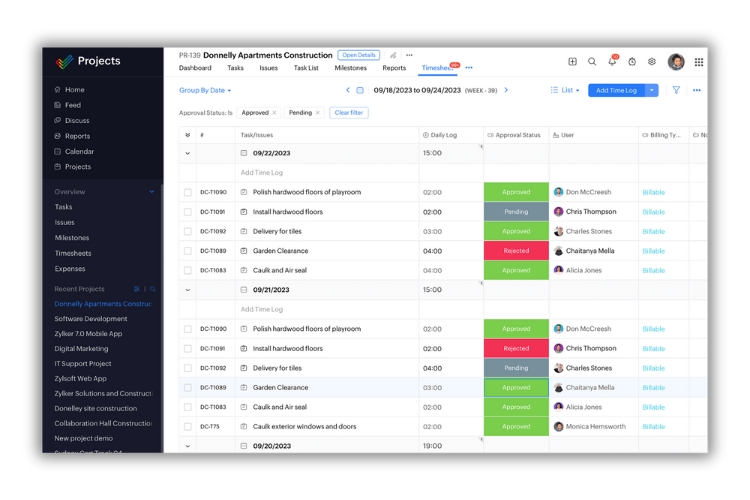Check the box for Polish hardwood floors of playroom

coord(187,192)
